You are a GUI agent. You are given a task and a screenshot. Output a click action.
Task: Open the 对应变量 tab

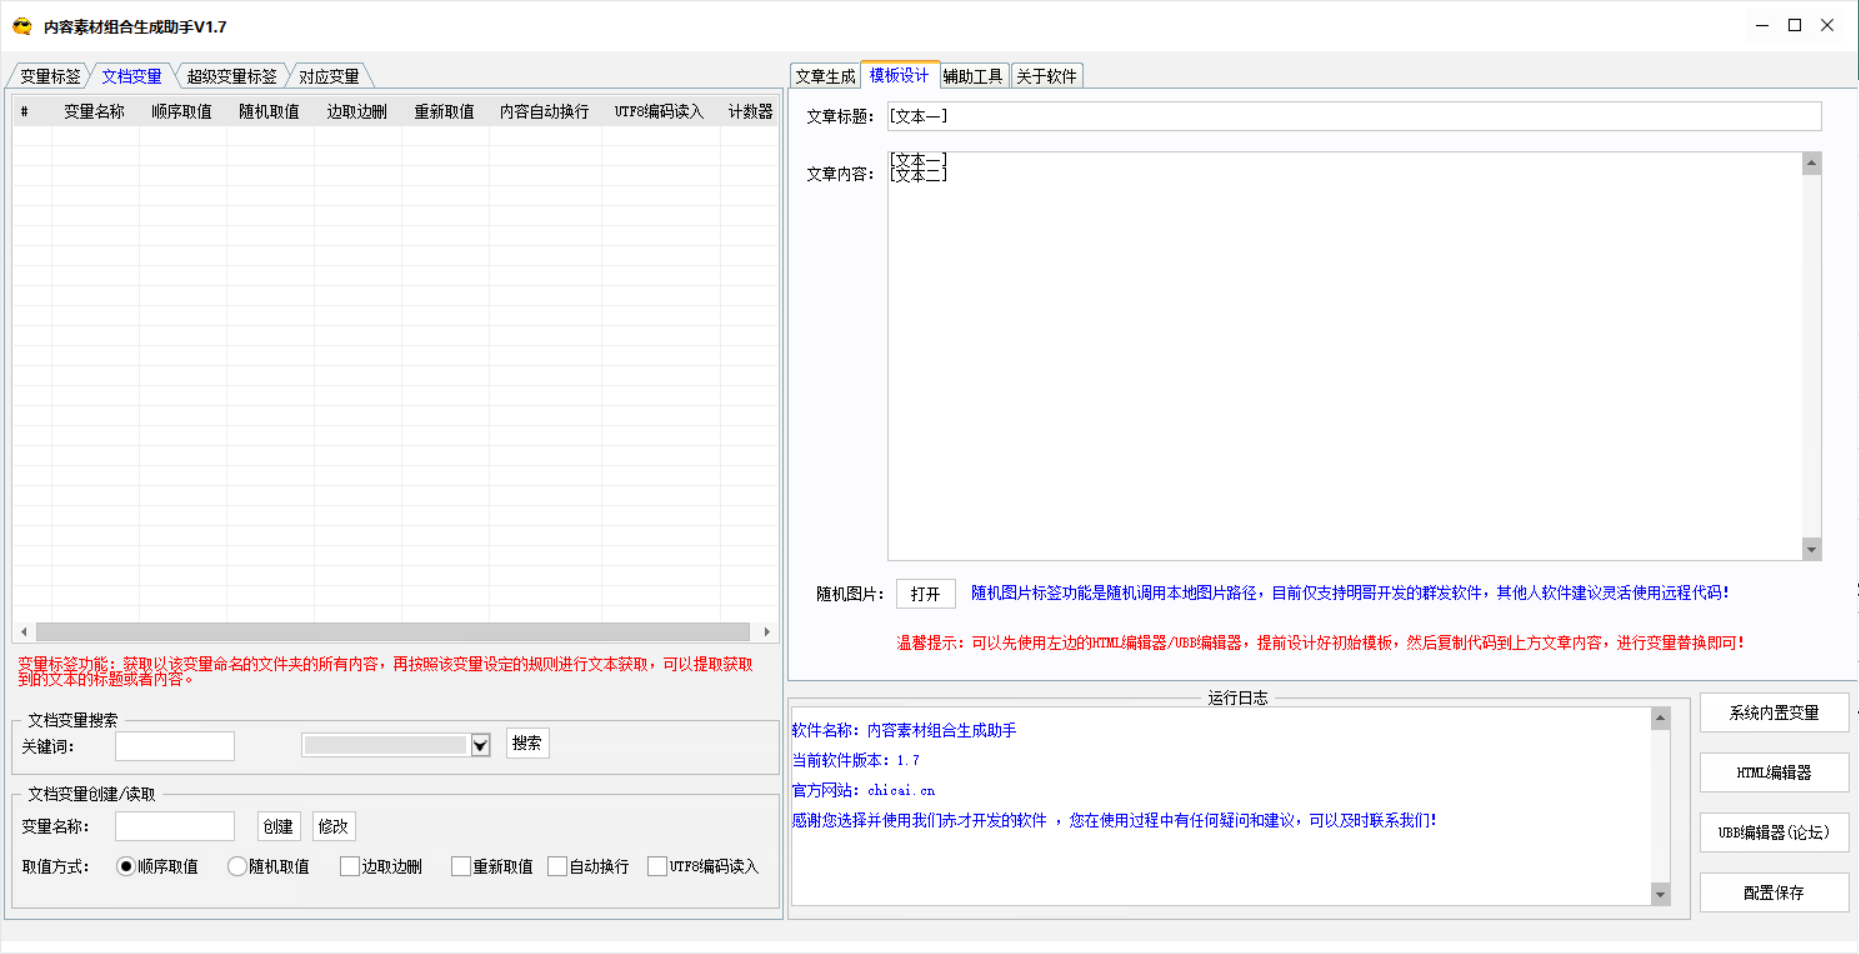329,76
